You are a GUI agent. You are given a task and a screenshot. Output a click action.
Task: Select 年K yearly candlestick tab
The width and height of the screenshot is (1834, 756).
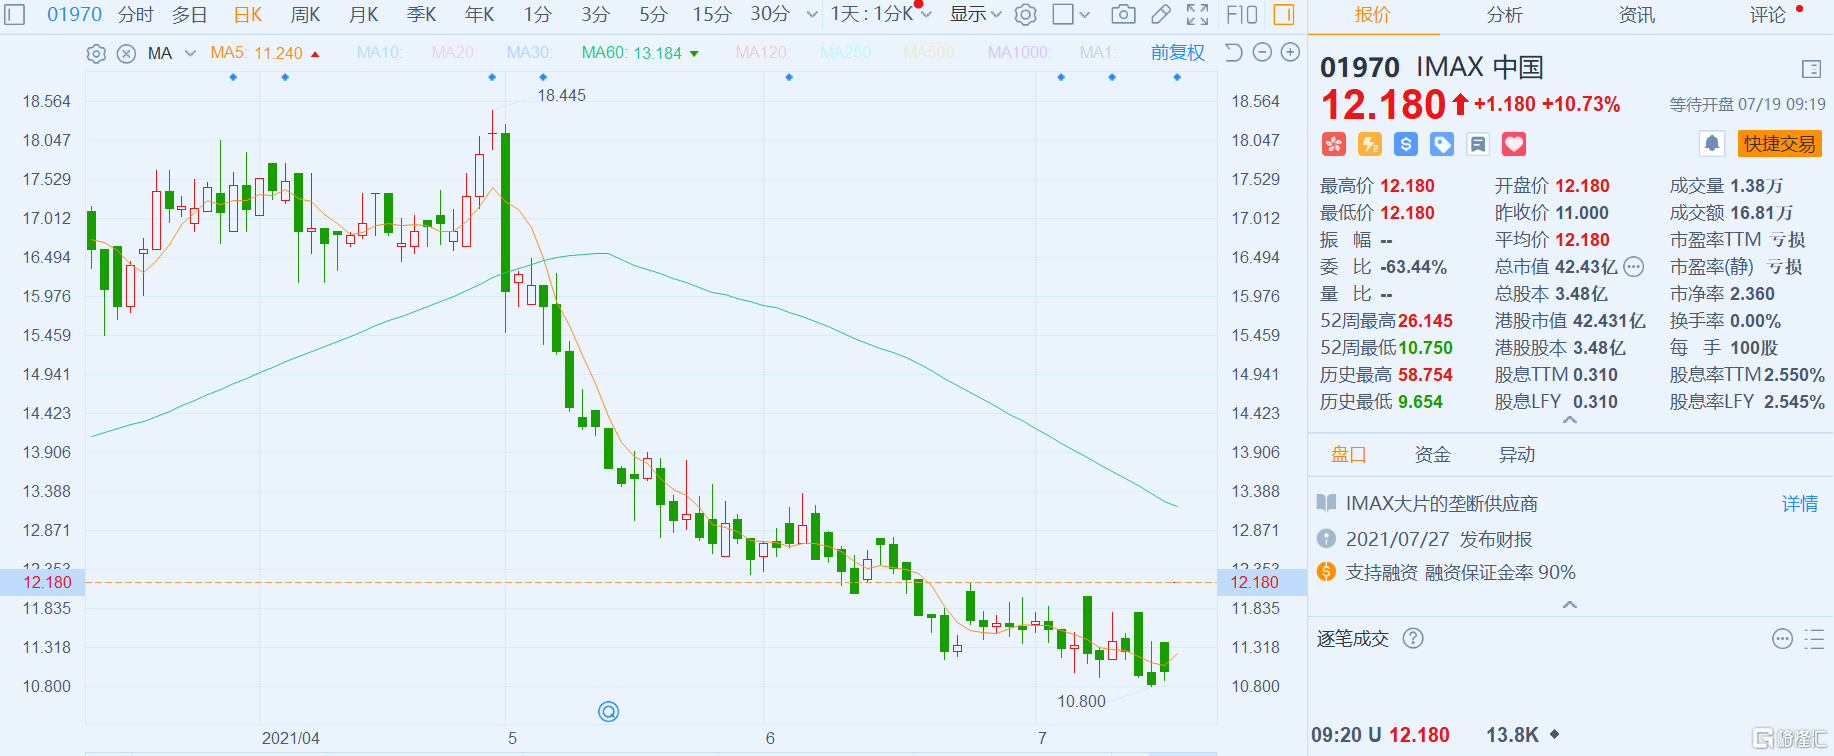pyautogui.click(x=479, y=14)
